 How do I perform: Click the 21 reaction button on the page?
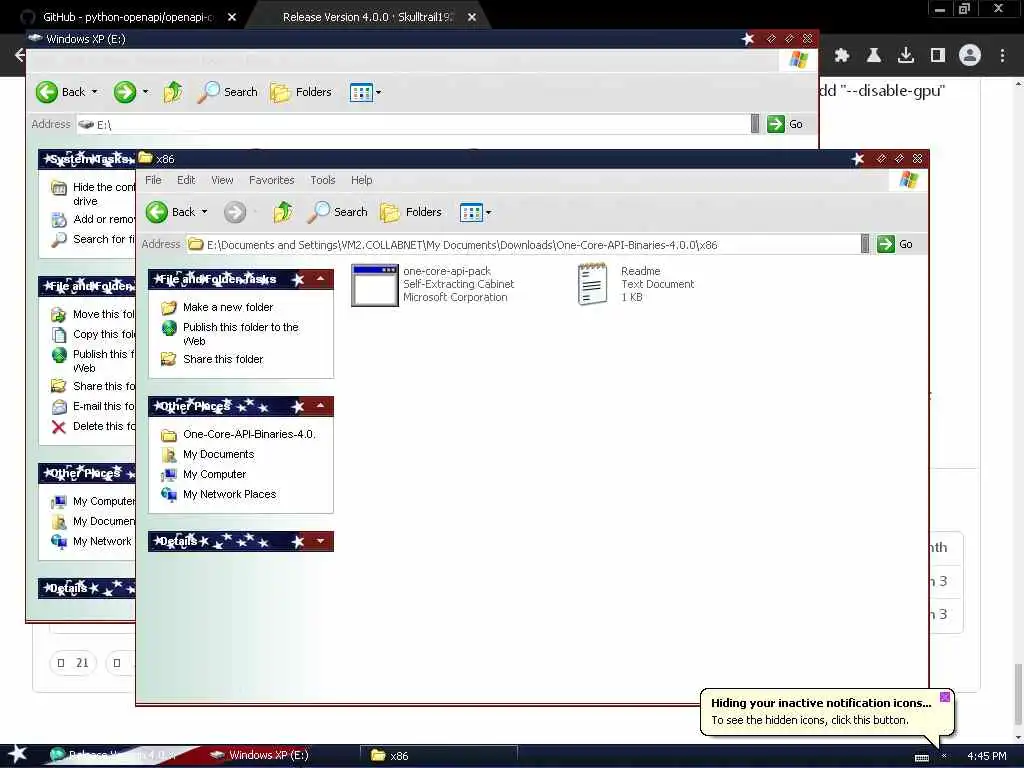72,663
